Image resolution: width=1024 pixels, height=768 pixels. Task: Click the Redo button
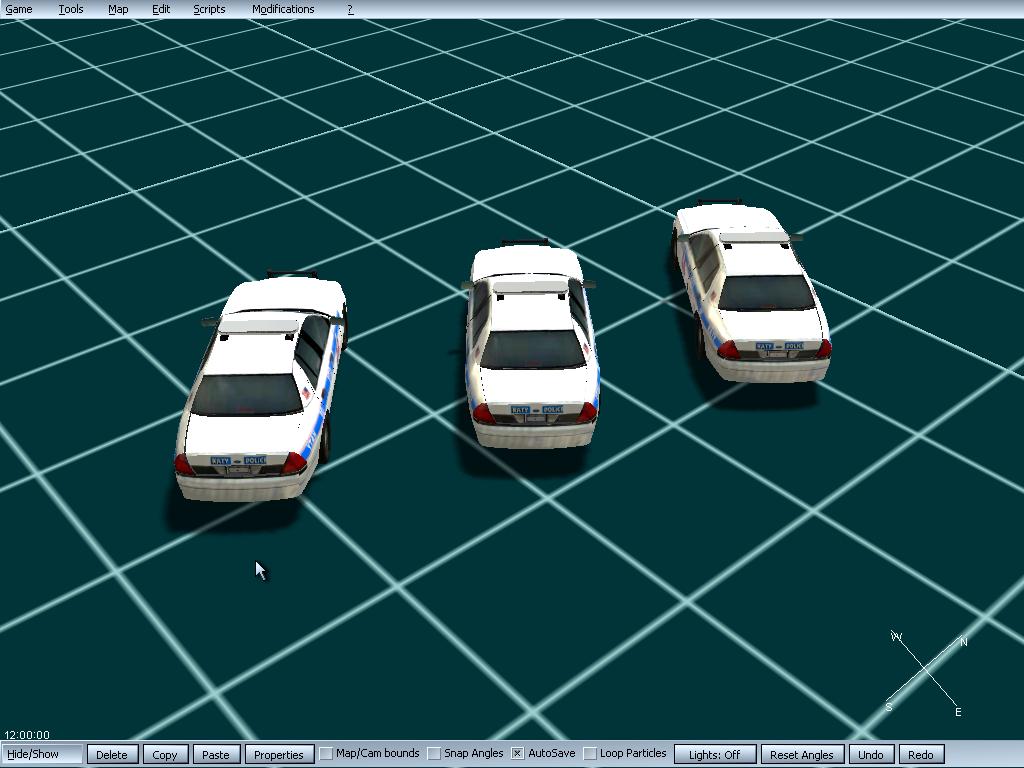tap(921, 754)
